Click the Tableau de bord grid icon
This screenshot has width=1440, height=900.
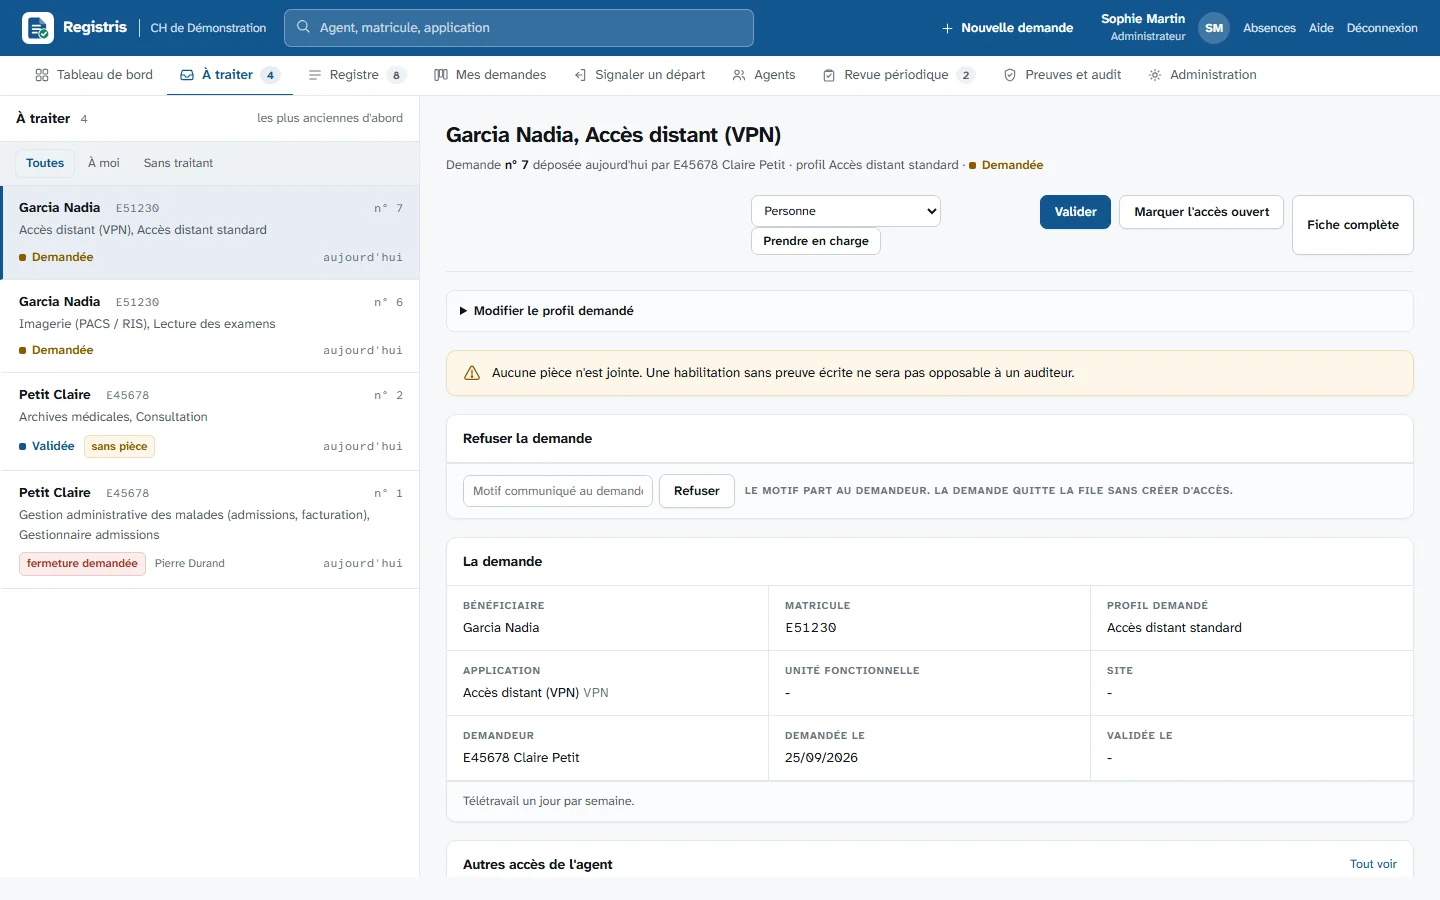tap(42, 75)
